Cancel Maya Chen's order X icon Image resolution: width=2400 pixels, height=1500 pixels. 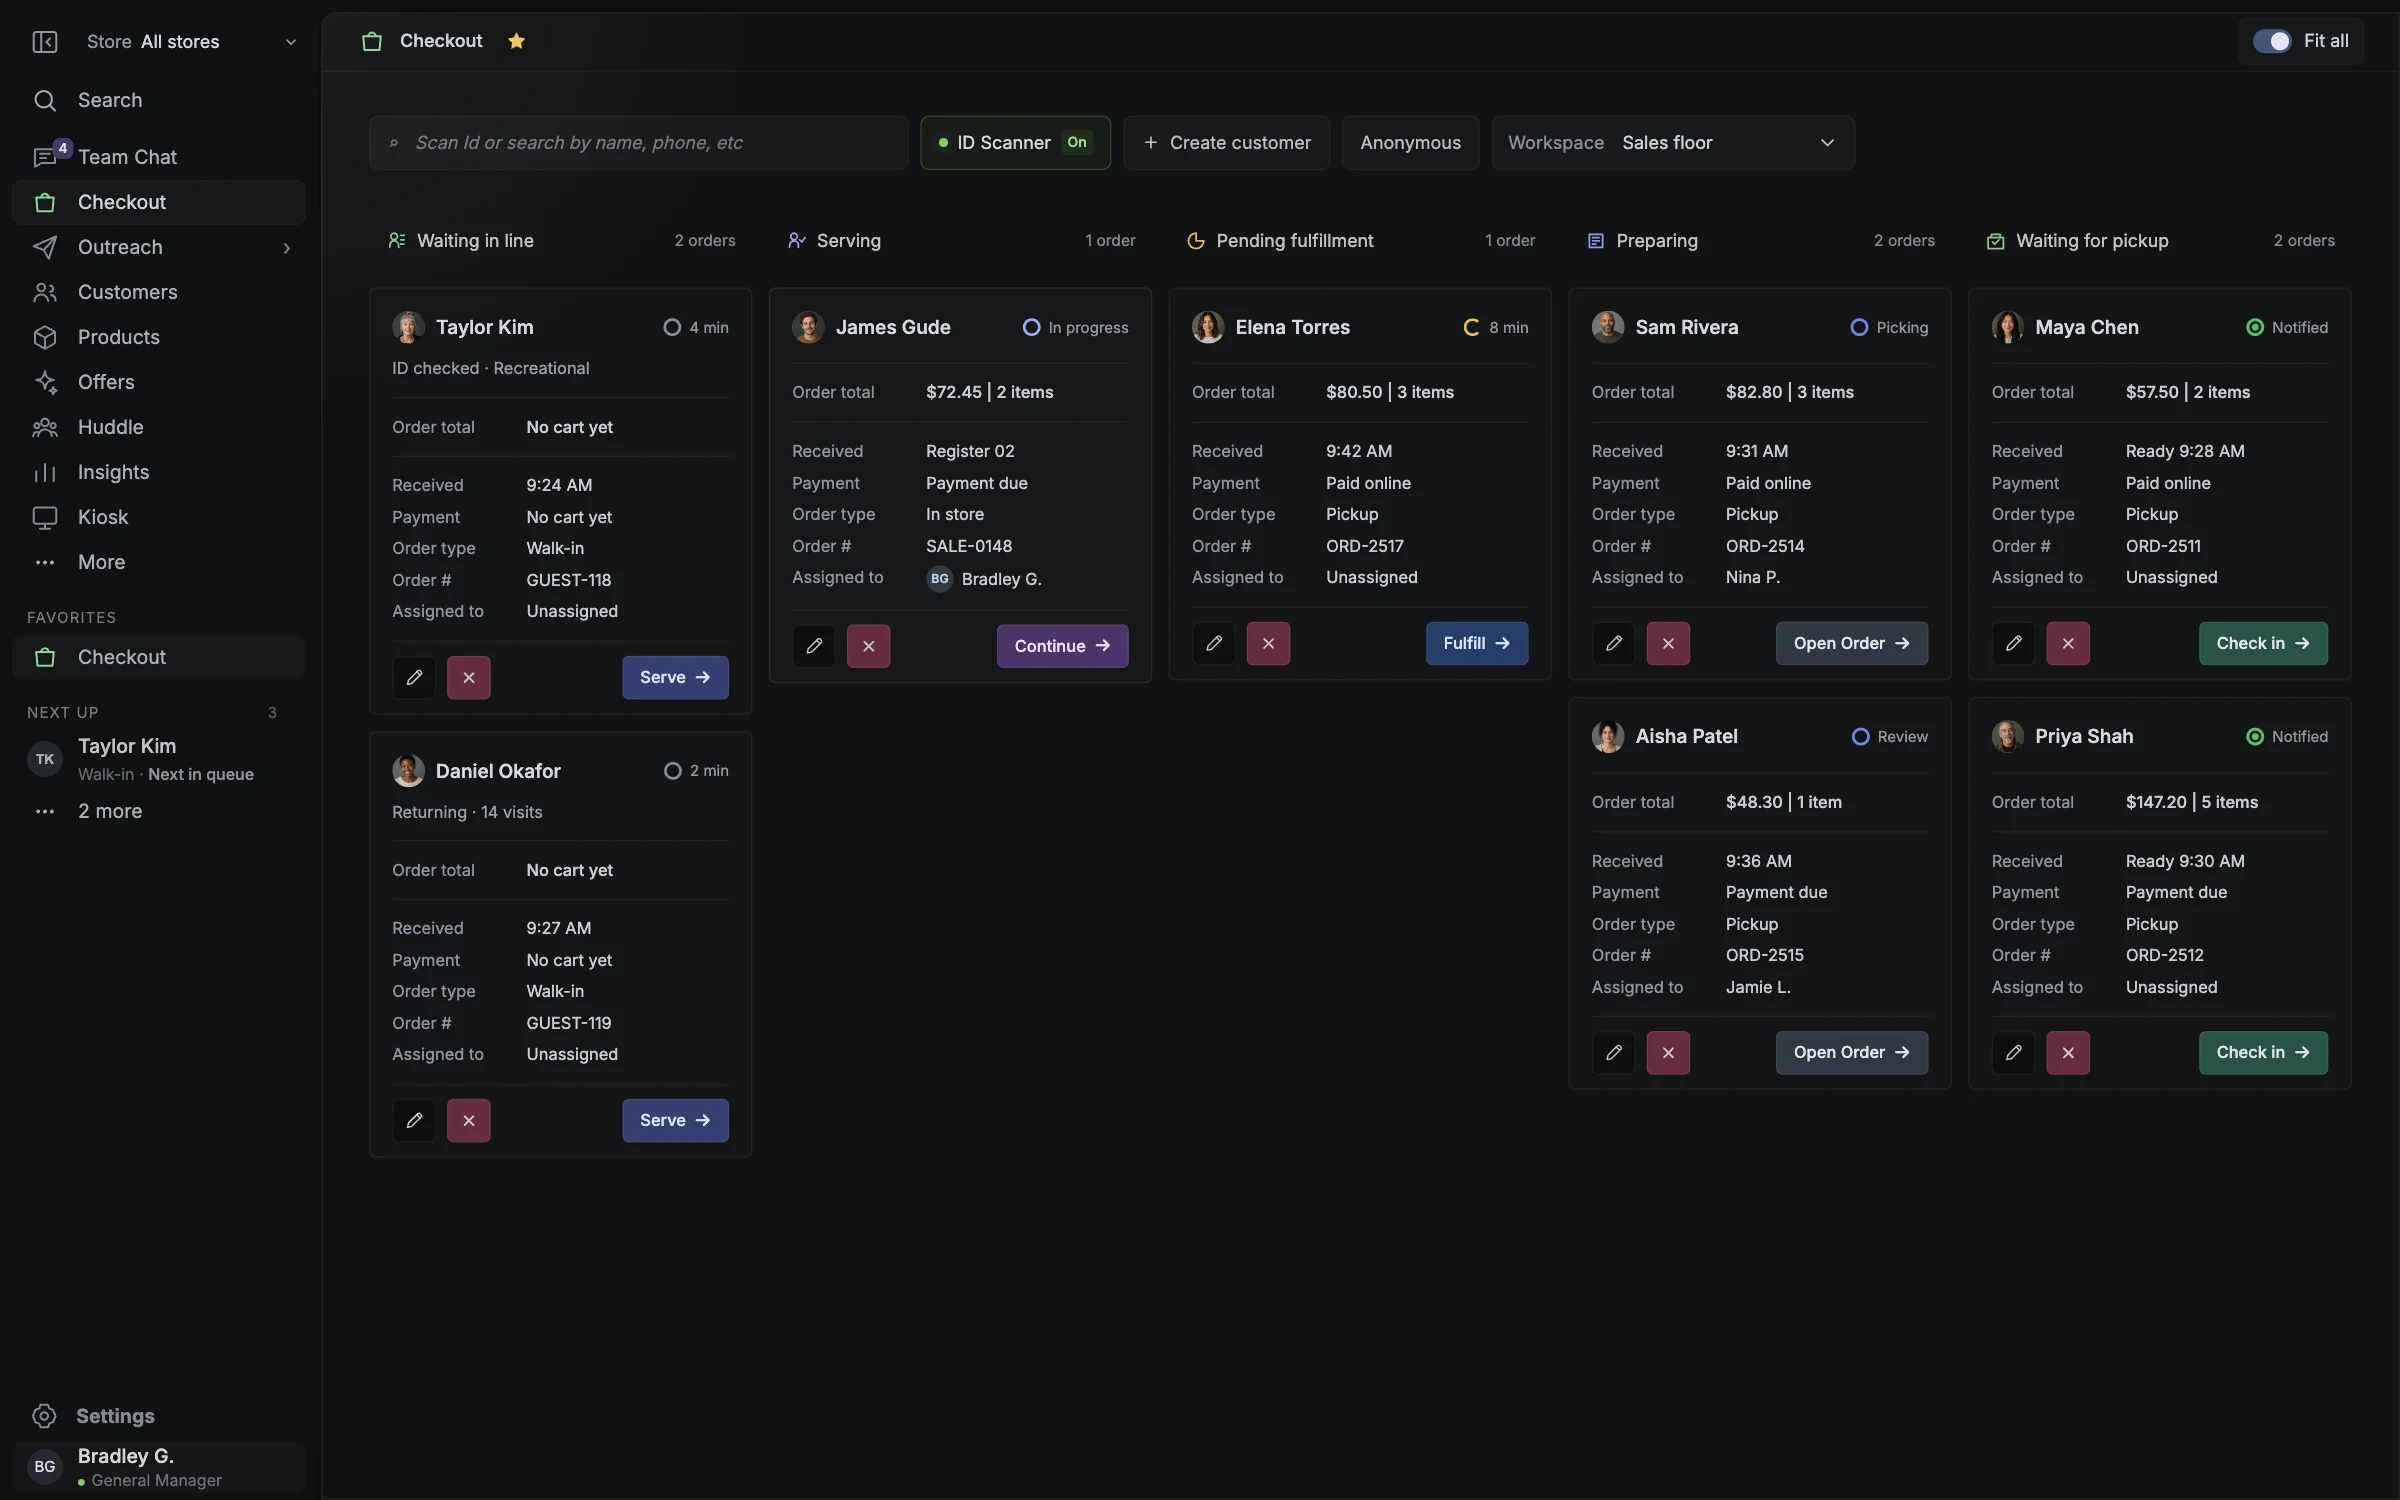click(x=2069, y=643)
